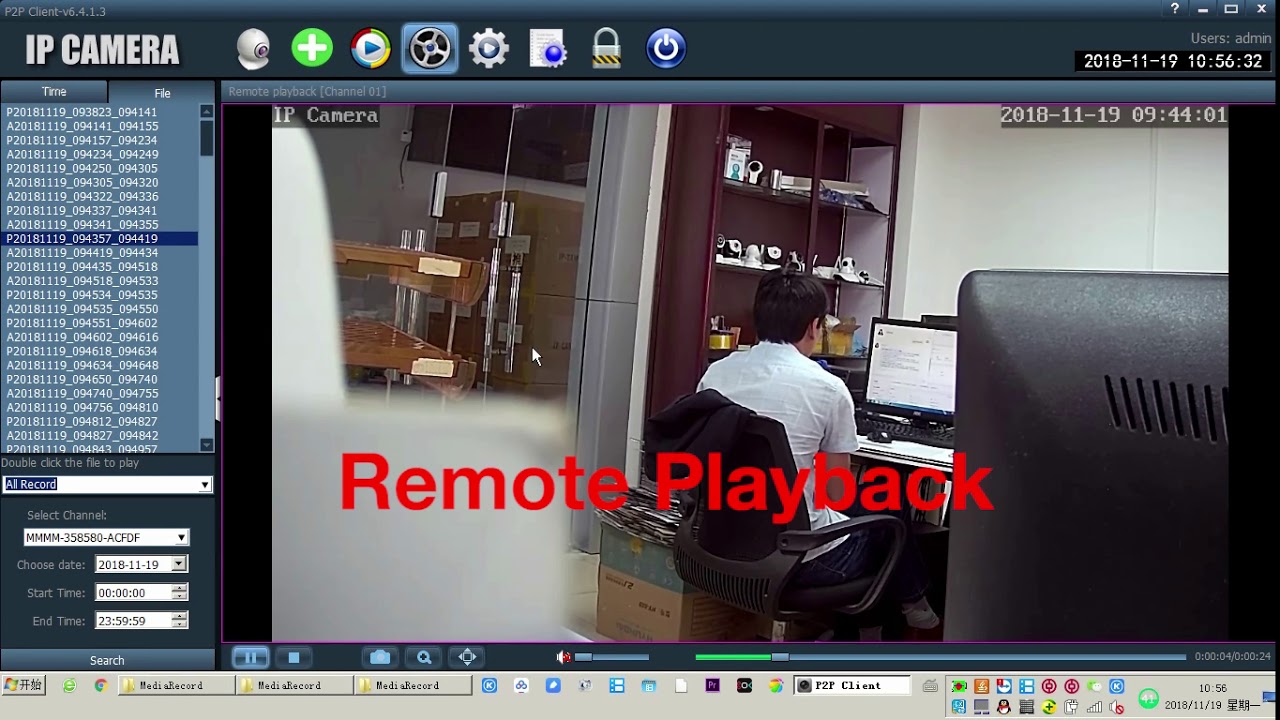
Task: Open Premiere Pro icon in taskbar
Action: 712,685
